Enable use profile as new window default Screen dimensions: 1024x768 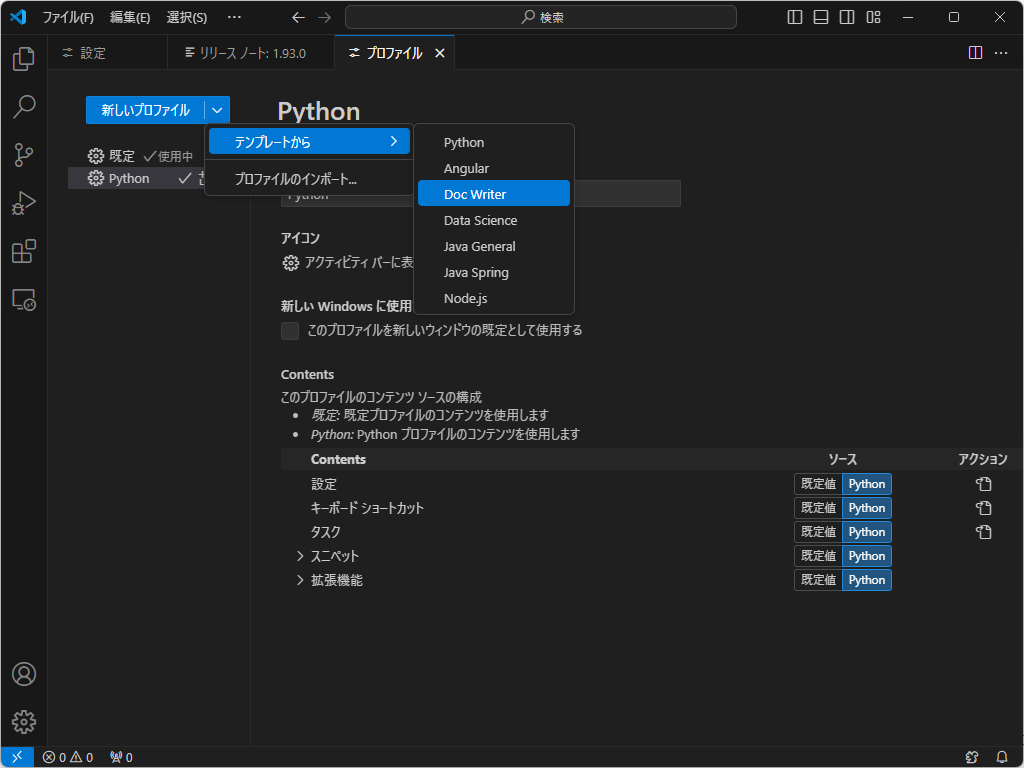[x=290, y=331]
